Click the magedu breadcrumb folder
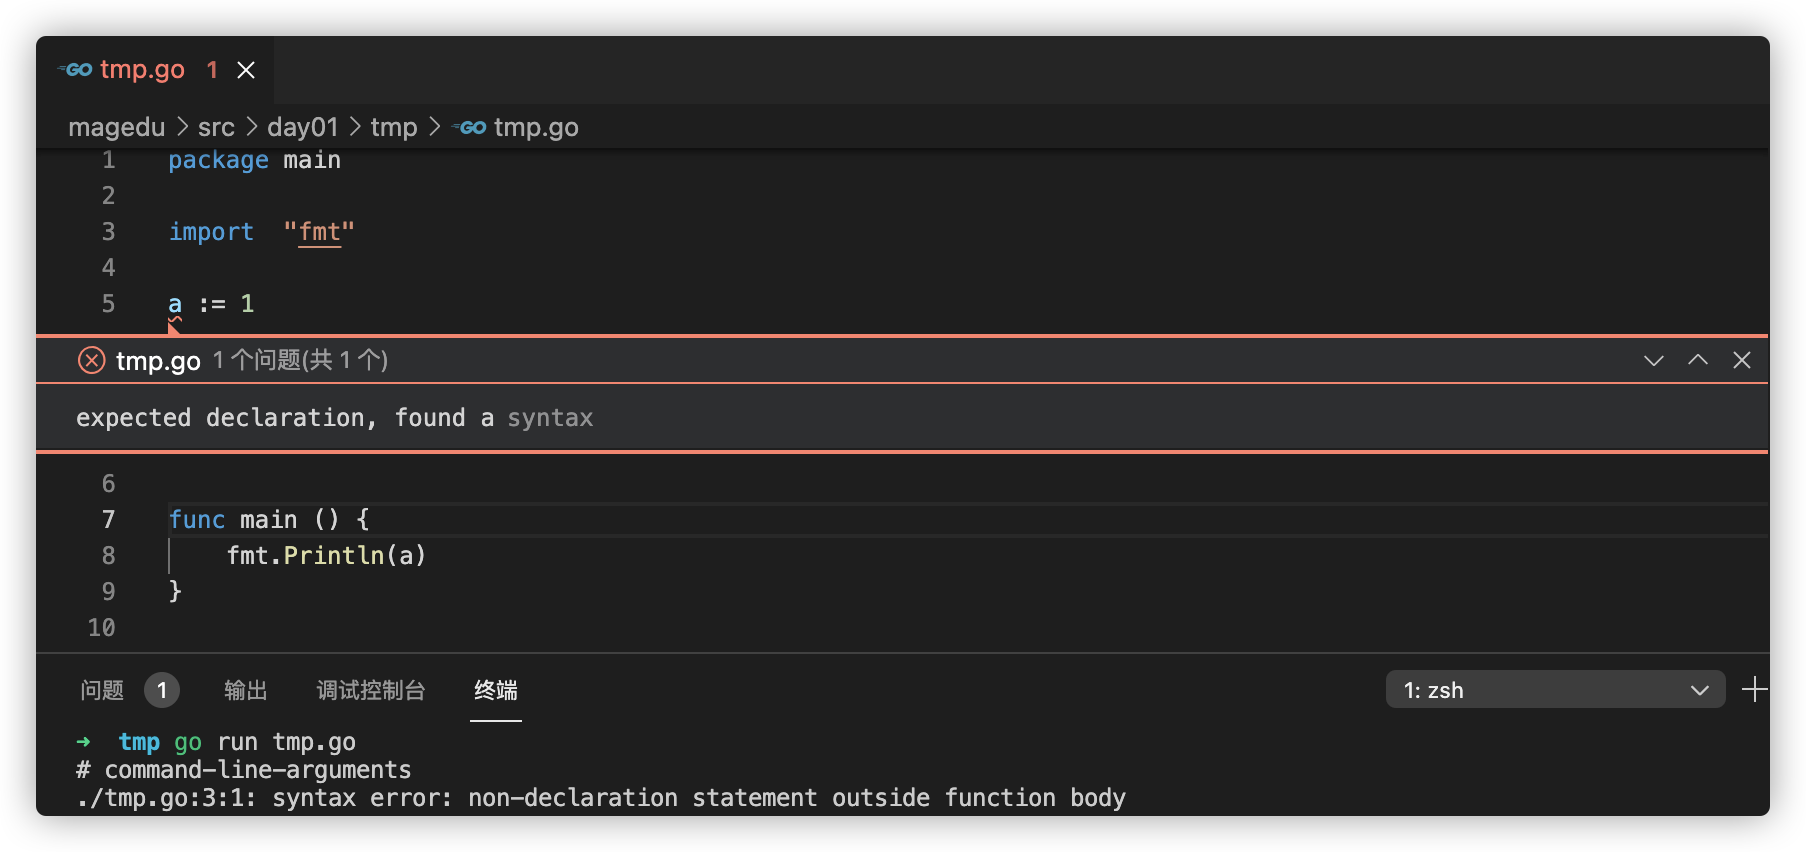Screen dimensions: 1806x852 coord(116,128)
